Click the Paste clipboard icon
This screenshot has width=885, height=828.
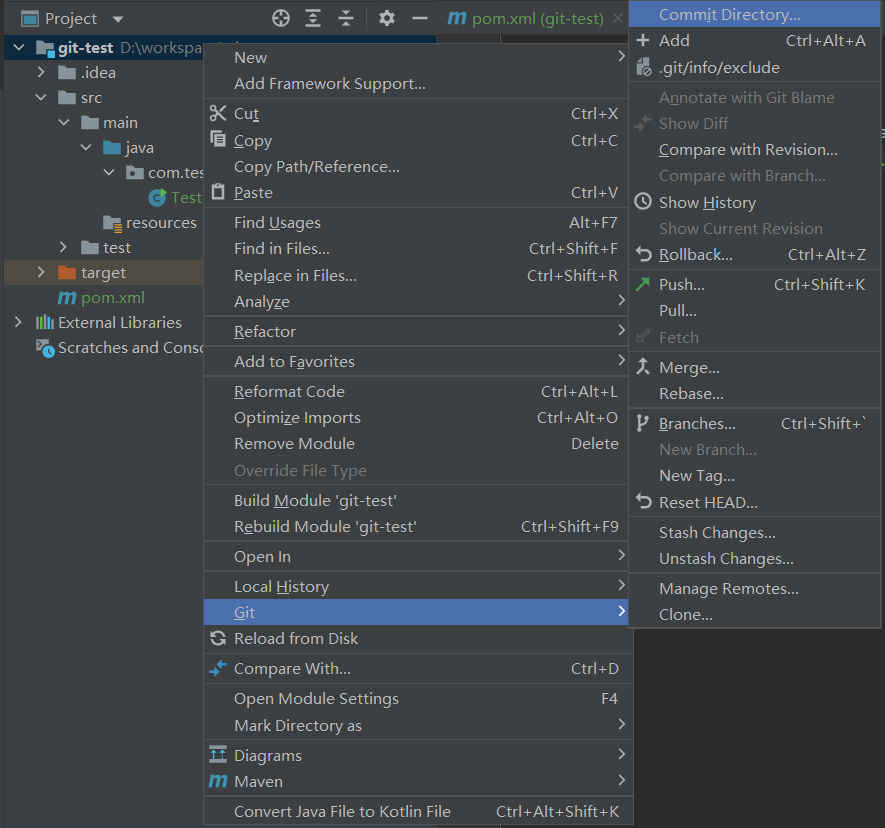[x=218, y=191]
